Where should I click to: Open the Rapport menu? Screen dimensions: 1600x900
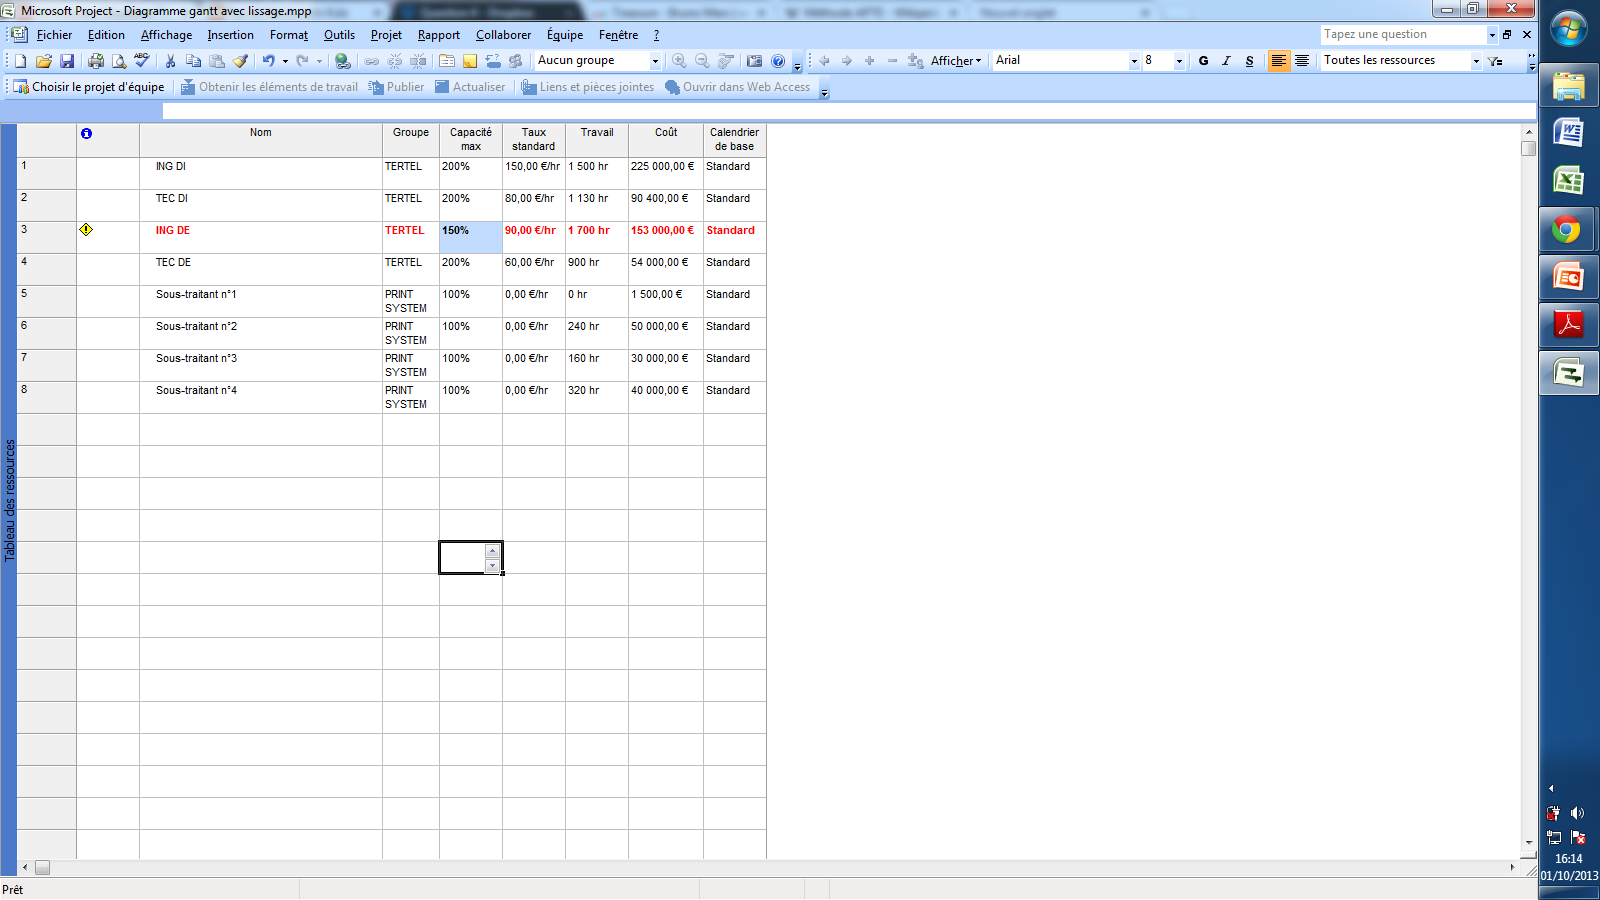[438, 35]
